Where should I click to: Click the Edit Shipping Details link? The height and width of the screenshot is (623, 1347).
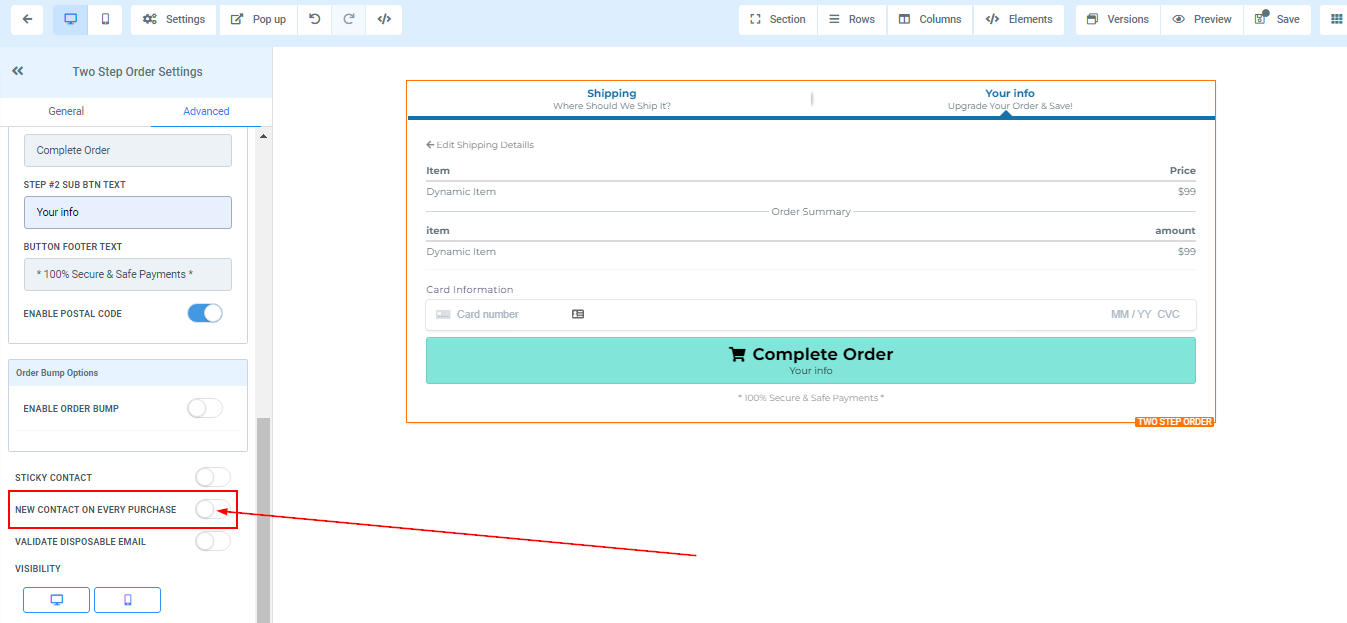point(480,145)
